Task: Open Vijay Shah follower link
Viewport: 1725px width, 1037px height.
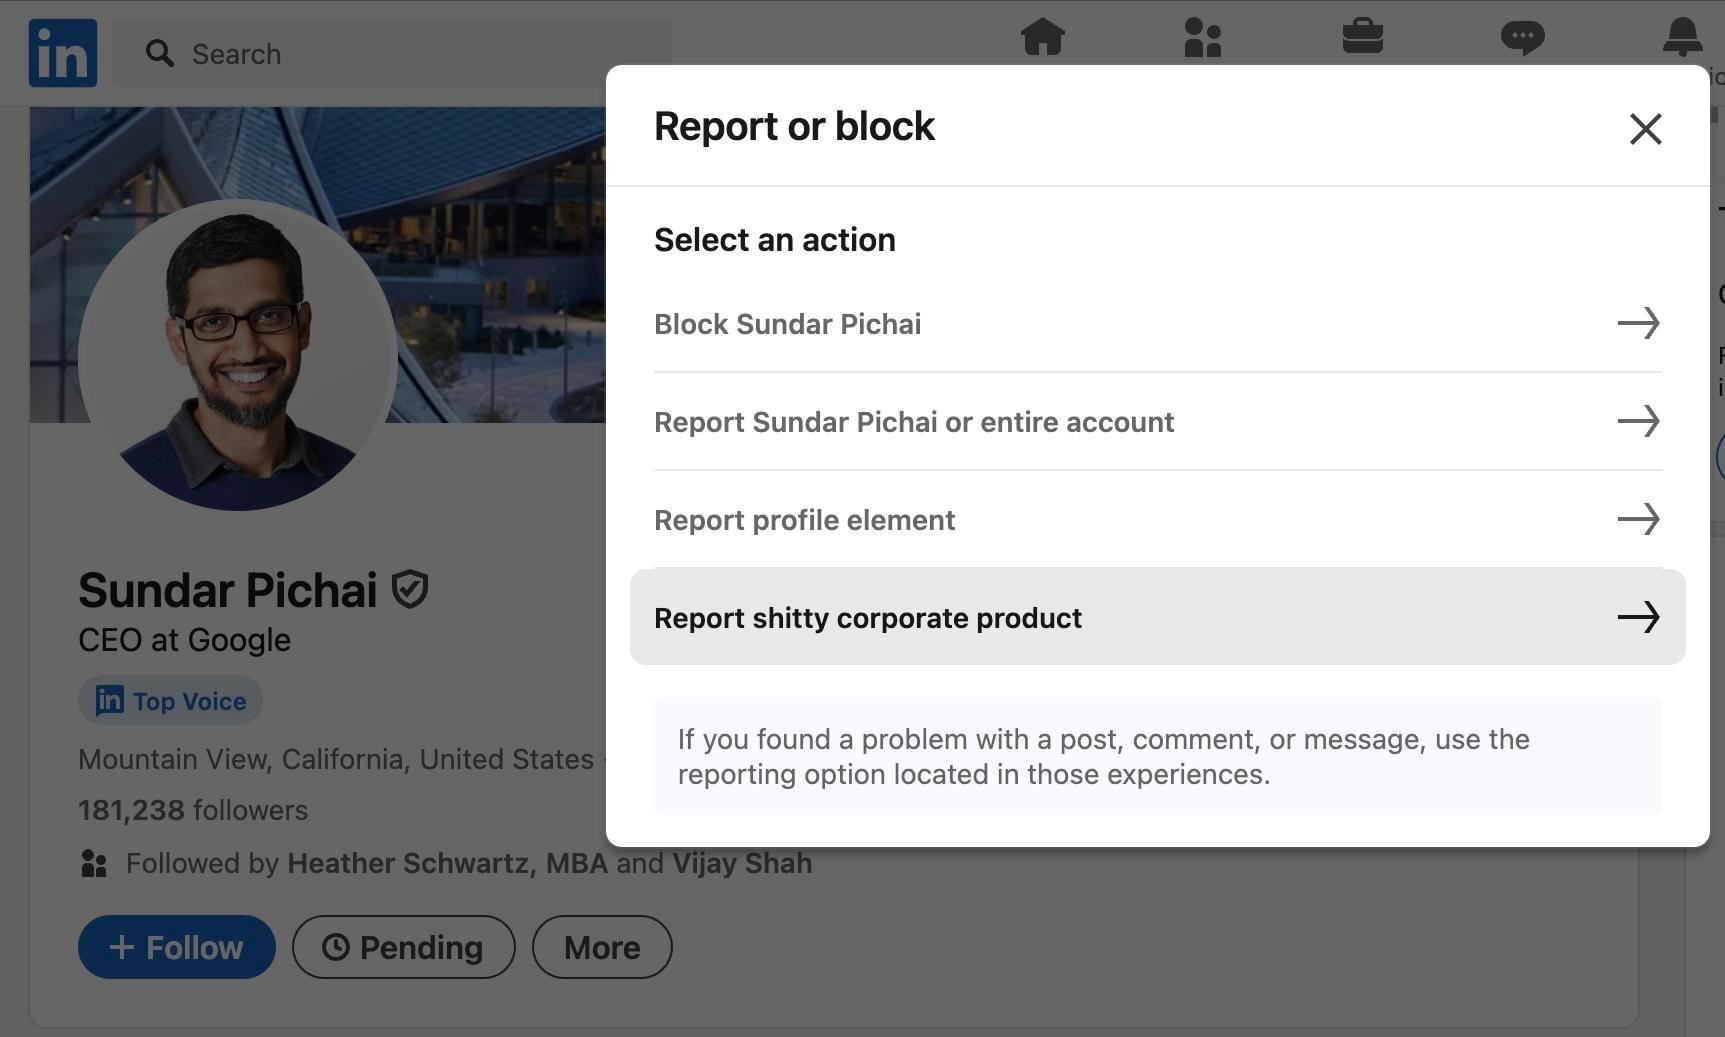Action: [742, 863]
